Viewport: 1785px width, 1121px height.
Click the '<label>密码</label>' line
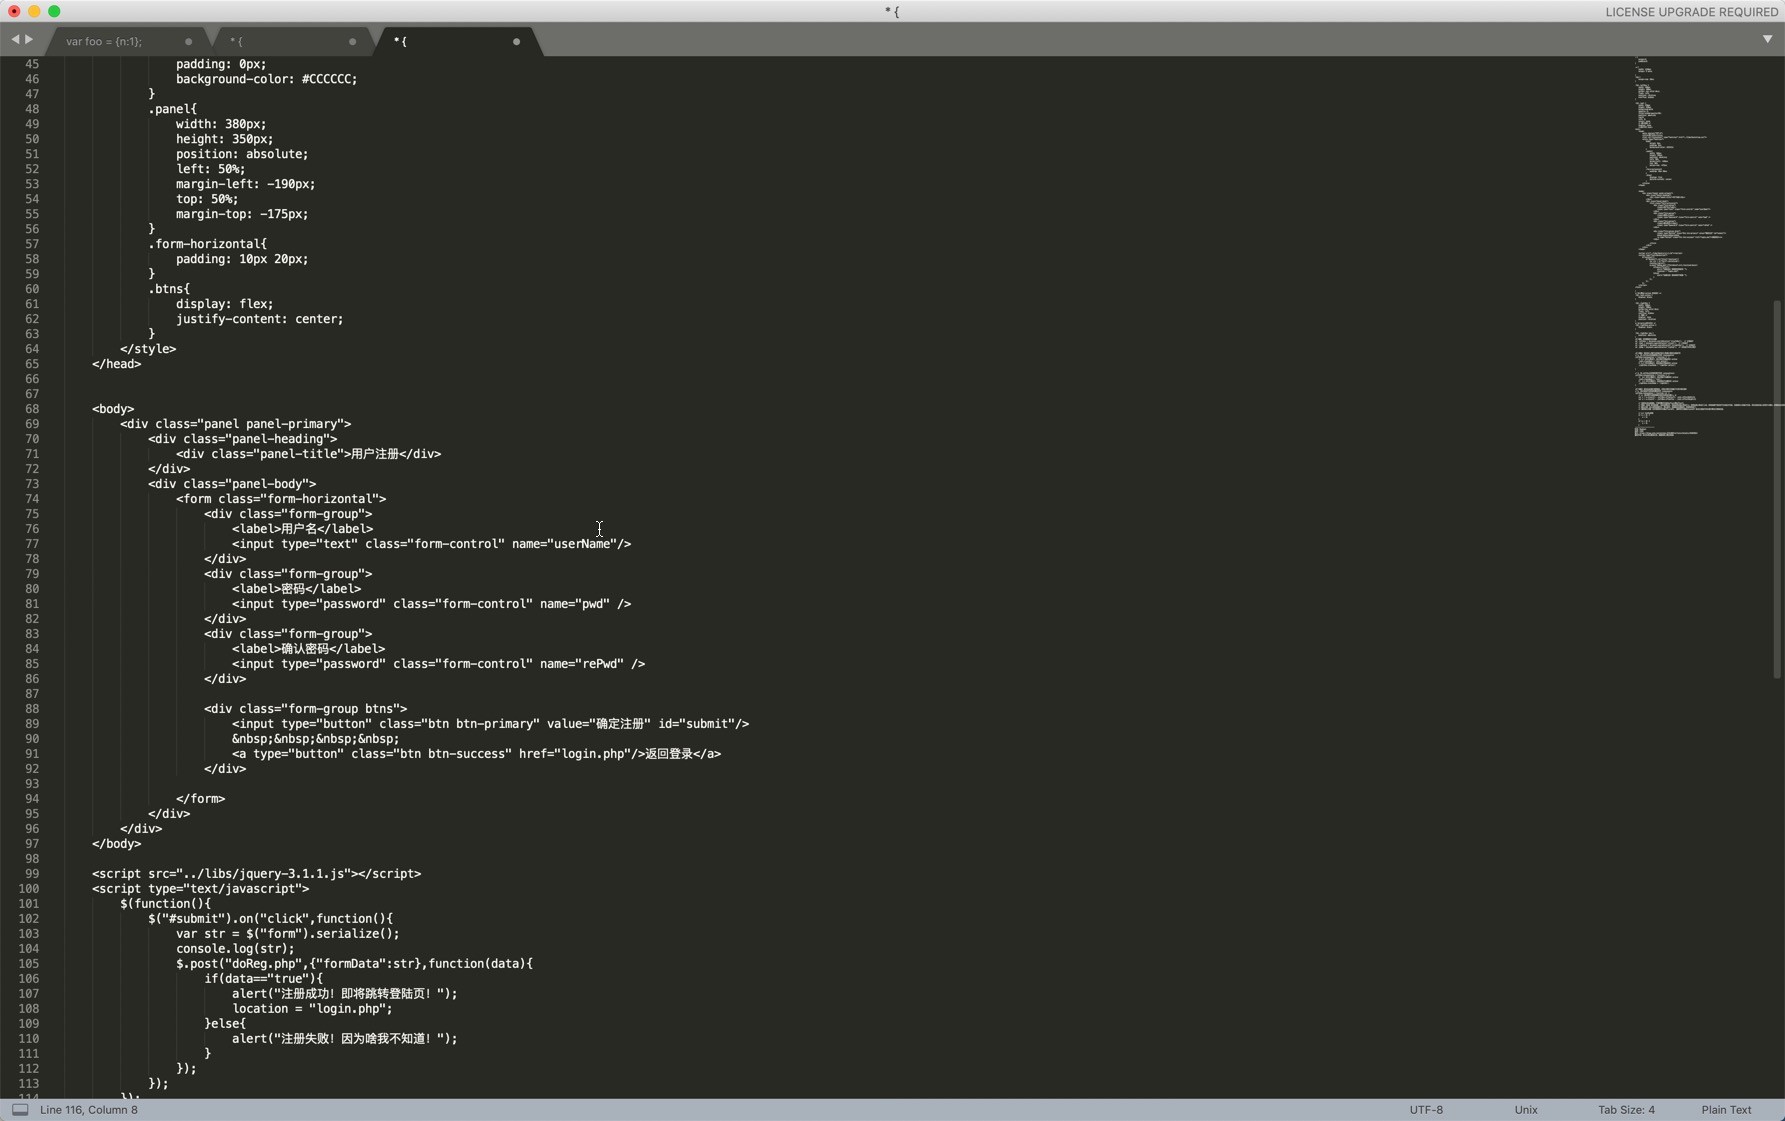296,589
